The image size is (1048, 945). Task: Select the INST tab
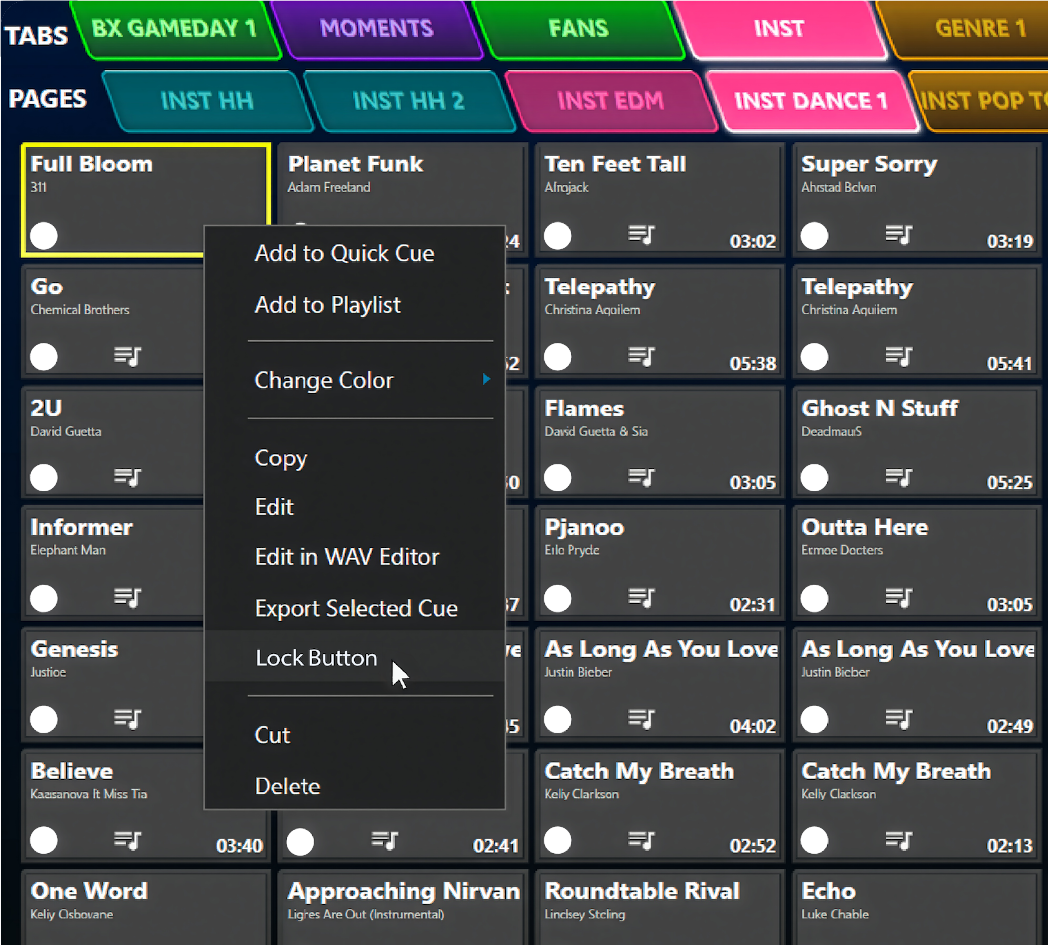click(x=779, y=29)
